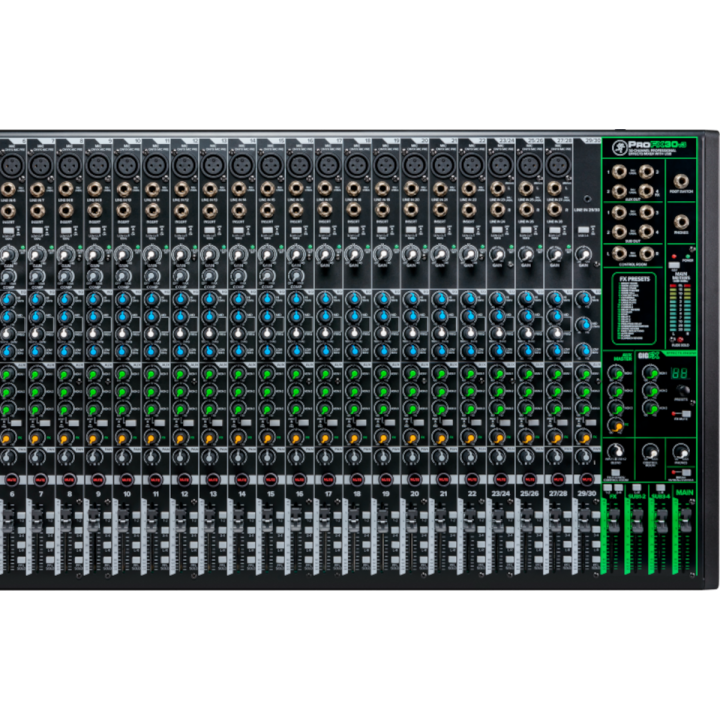The width and height of the screenshot is (720, 720).
Task: Click the Phones headphone jack
Action: point(681,222)
